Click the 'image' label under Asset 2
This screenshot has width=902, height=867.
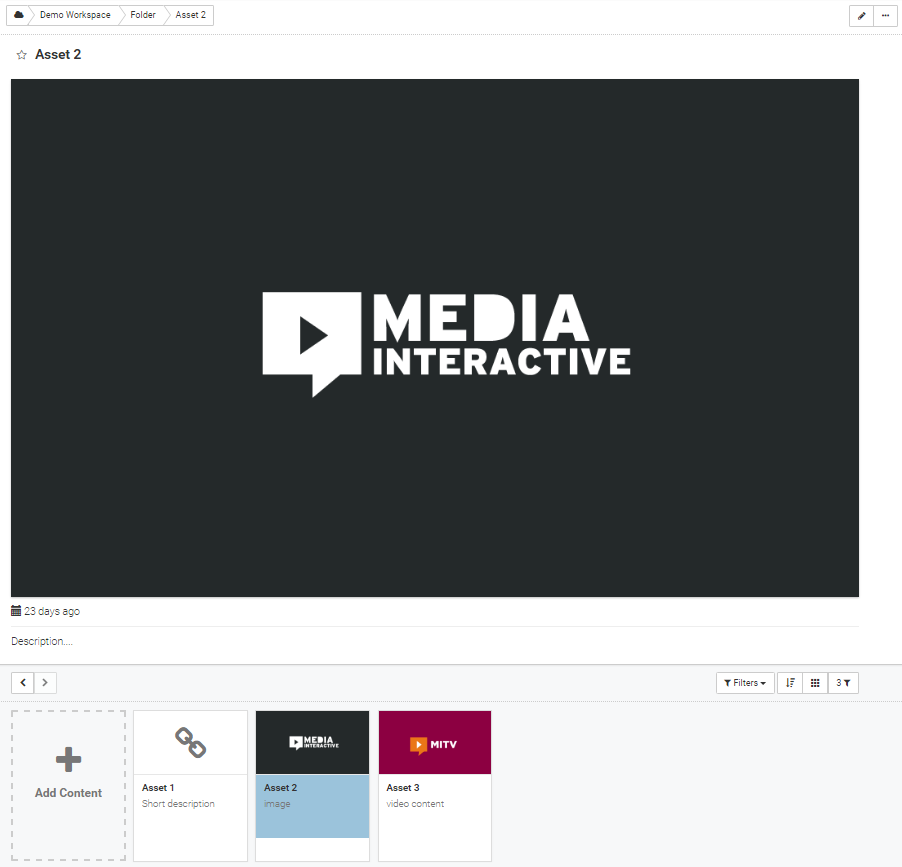click(x=277, y=804)
